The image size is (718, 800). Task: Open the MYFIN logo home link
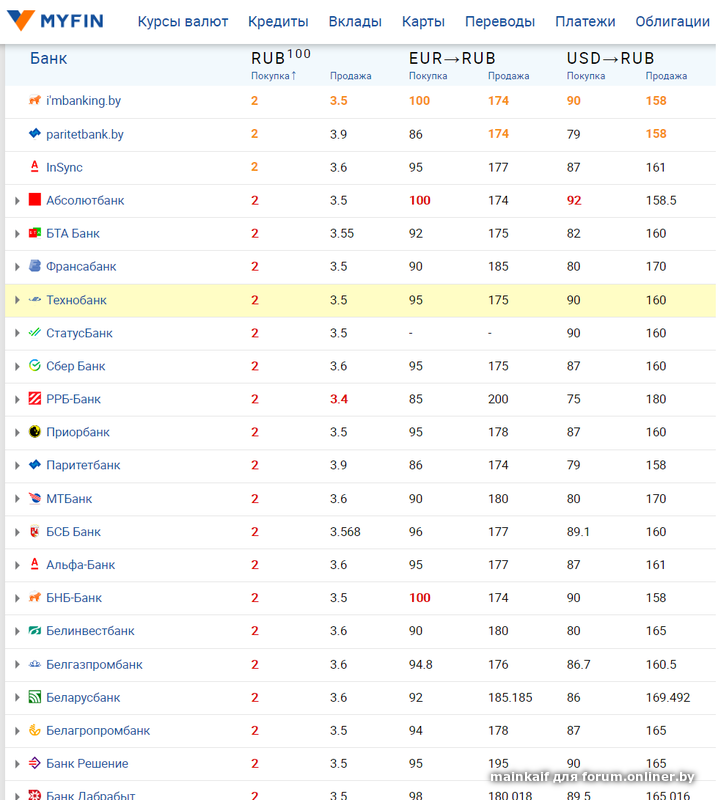[55, 20]
